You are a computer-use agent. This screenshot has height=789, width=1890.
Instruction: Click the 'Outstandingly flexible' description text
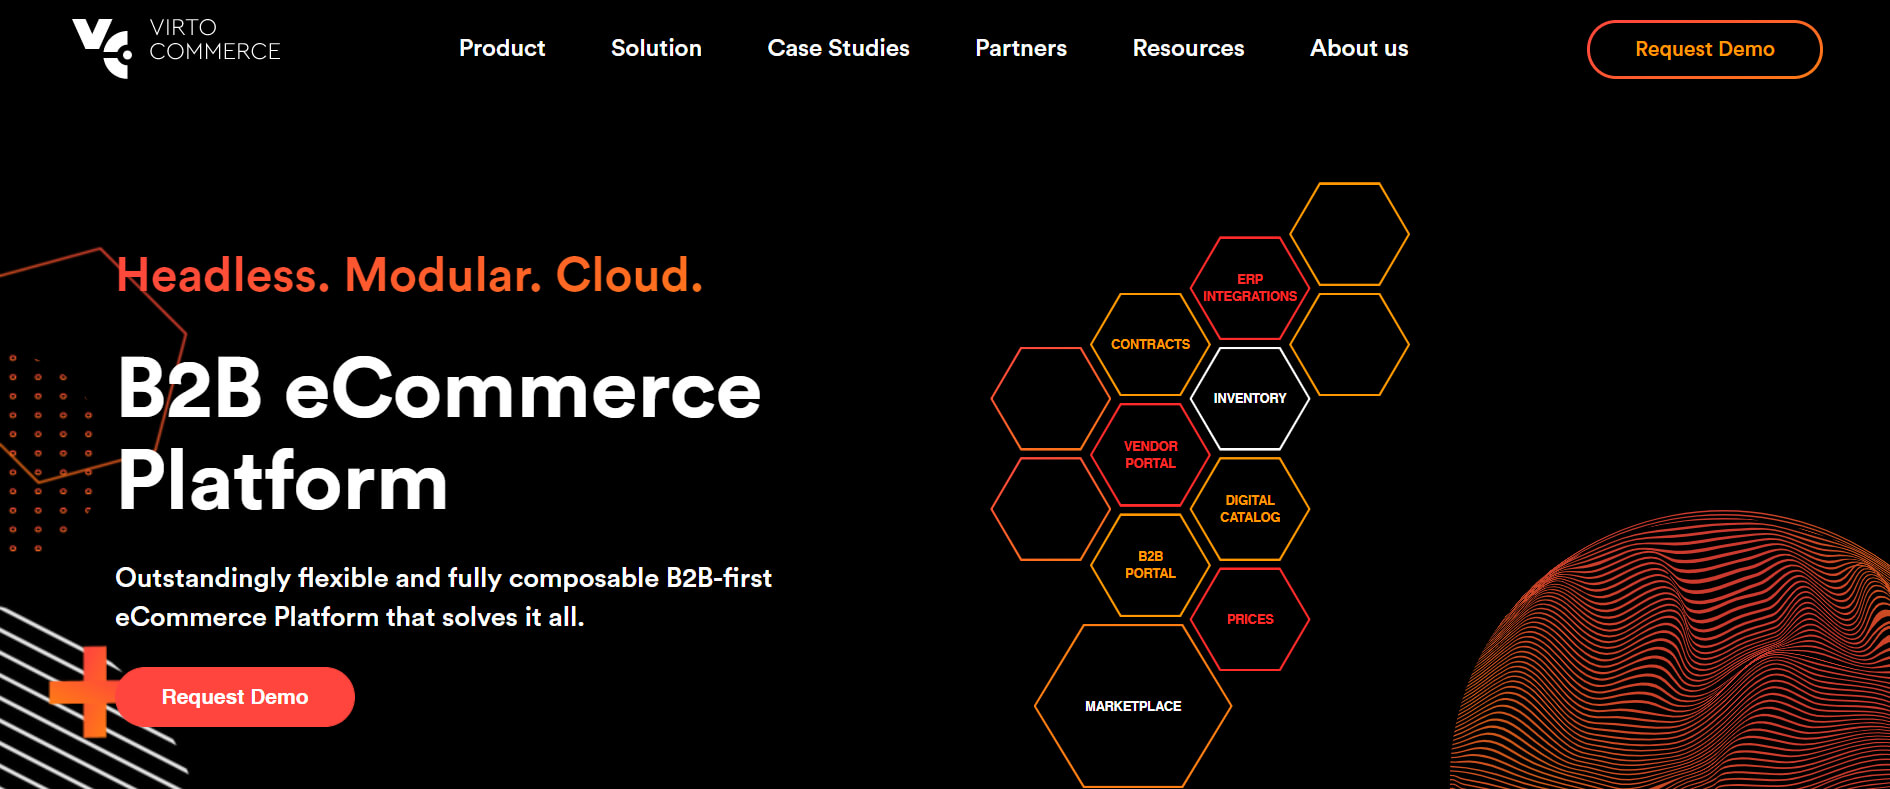coord(444,597)
